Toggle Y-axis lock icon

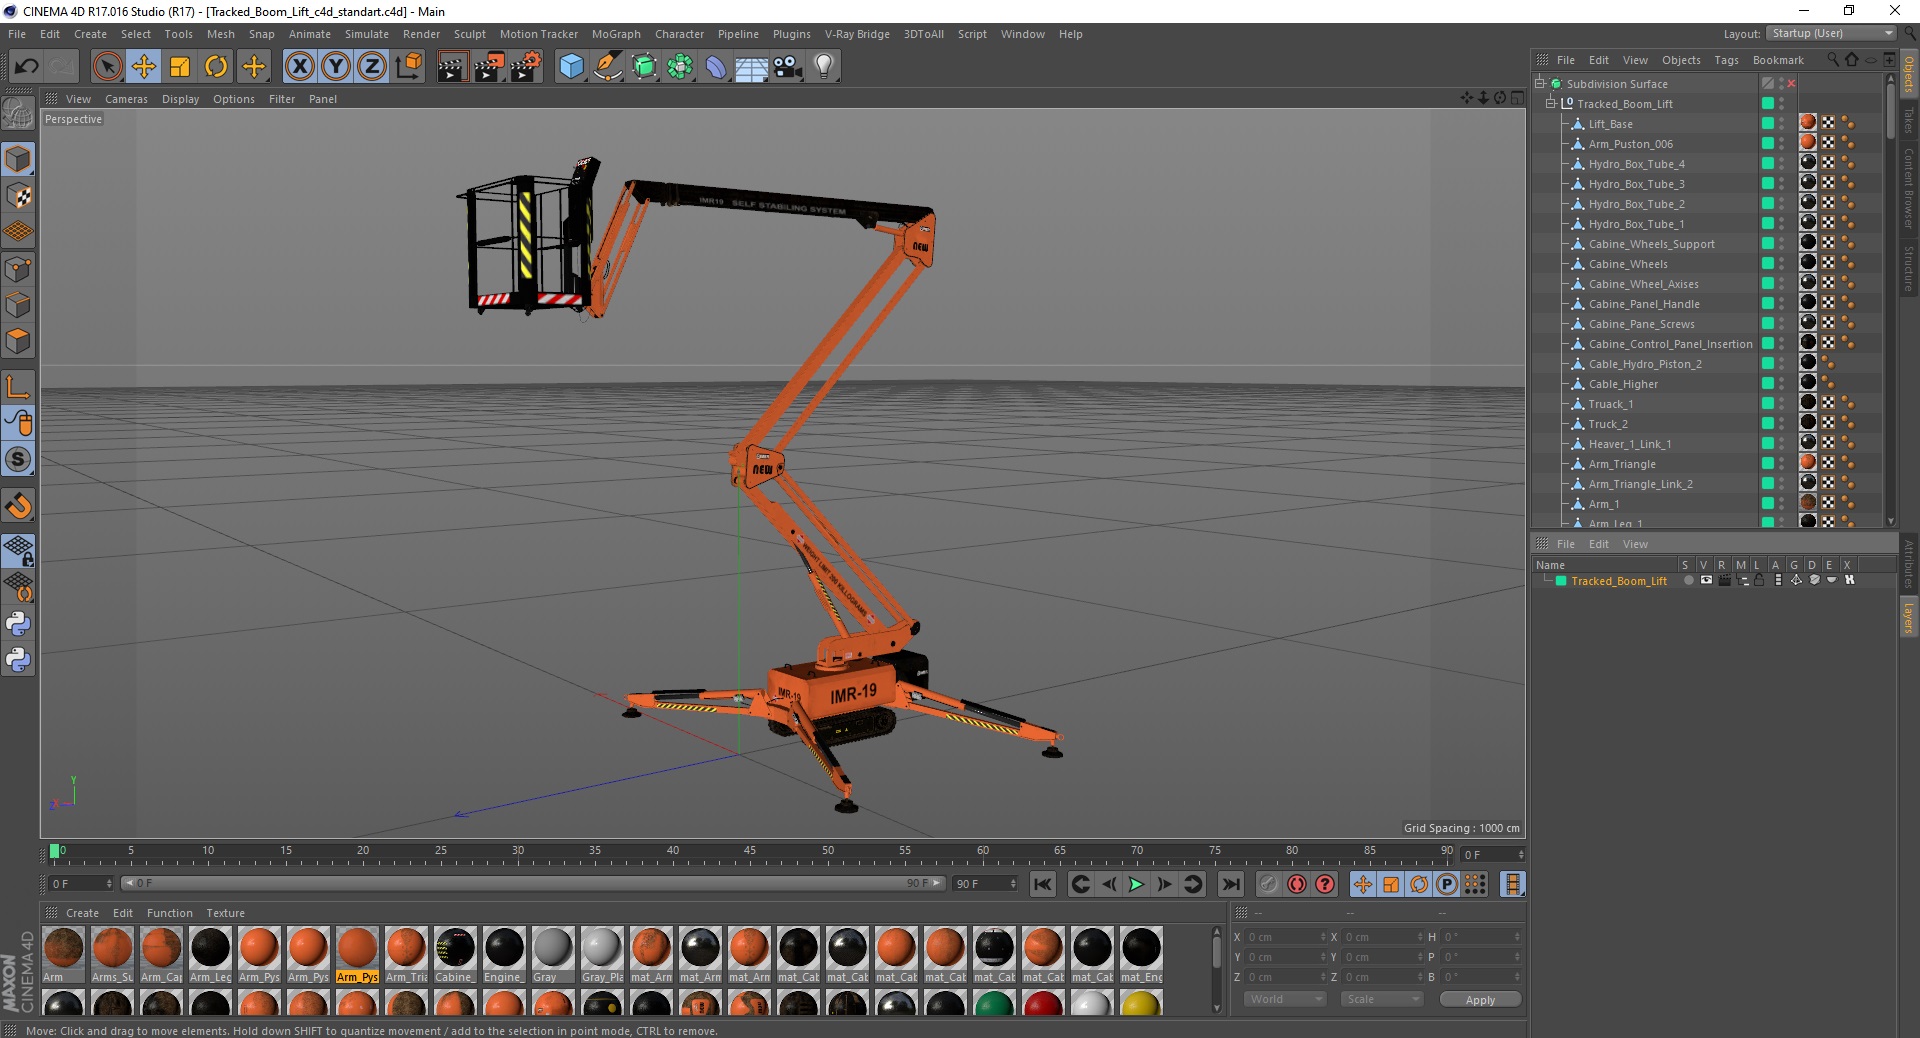coord(336,67)
